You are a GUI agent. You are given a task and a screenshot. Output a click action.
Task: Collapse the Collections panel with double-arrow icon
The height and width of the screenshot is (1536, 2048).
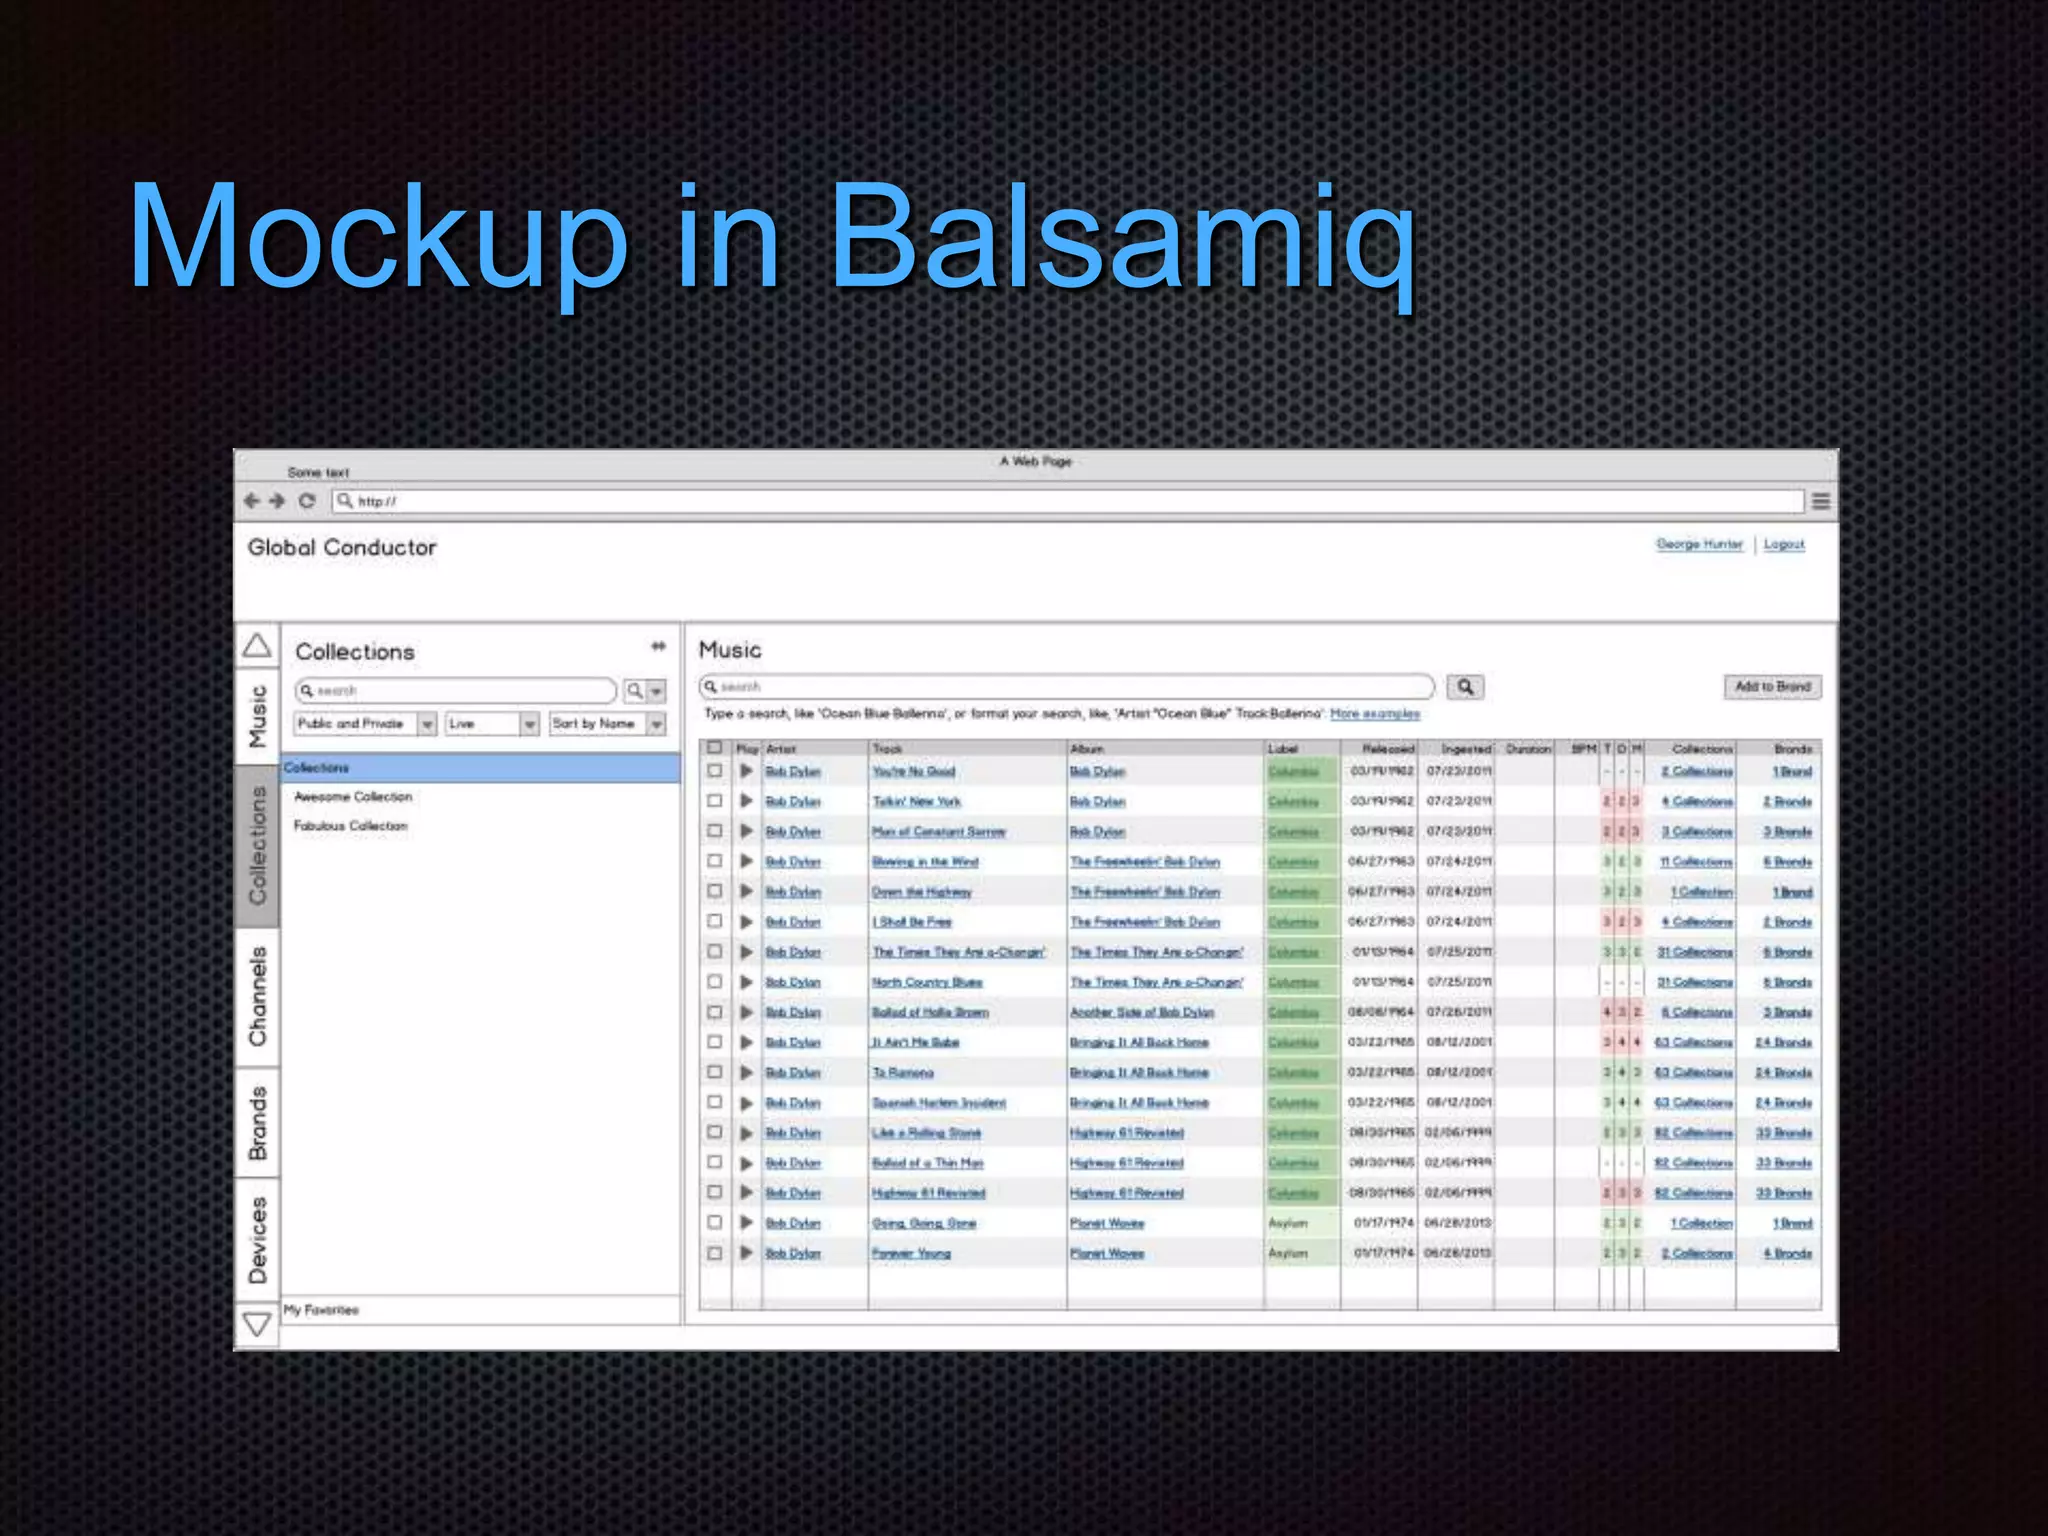(x=658, y=646)
